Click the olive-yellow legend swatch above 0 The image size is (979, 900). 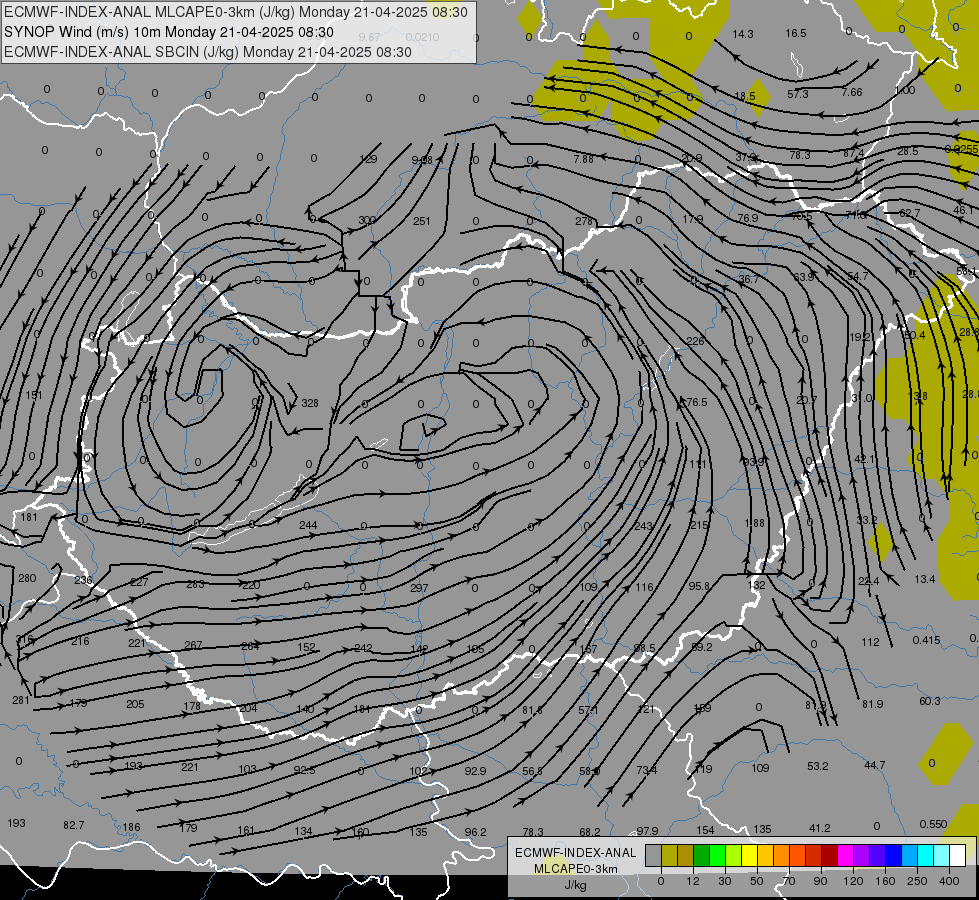coord(669,855)
